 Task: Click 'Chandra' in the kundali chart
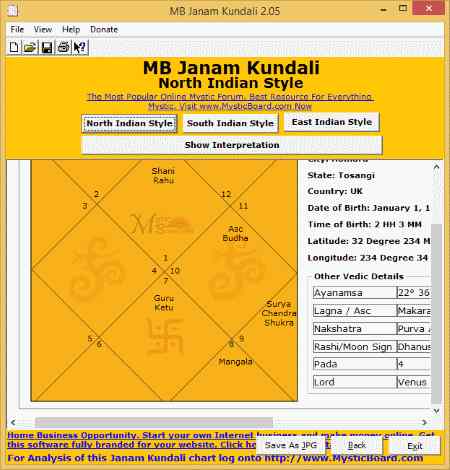[279, 313]
